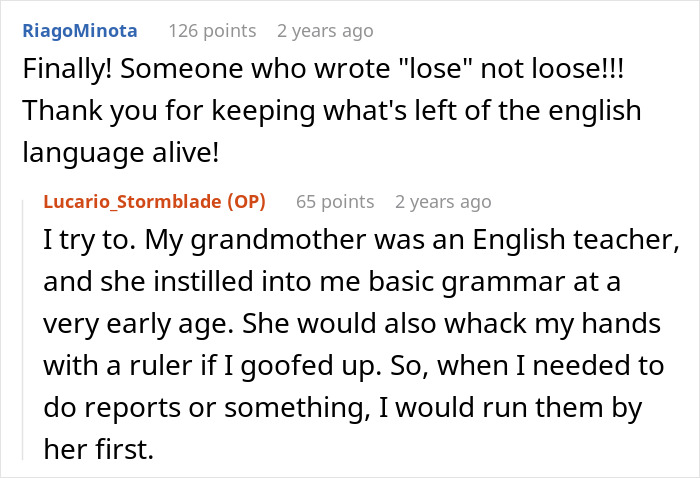
Task: Click the 65 points score
Action: 335,202
